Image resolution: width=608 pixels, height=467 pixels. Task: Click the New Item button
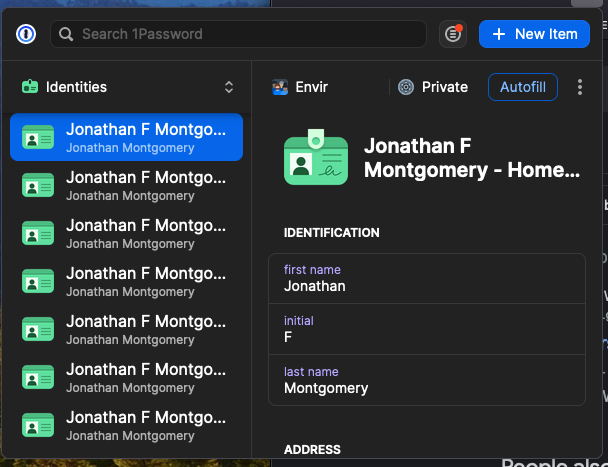coord(534,34)
